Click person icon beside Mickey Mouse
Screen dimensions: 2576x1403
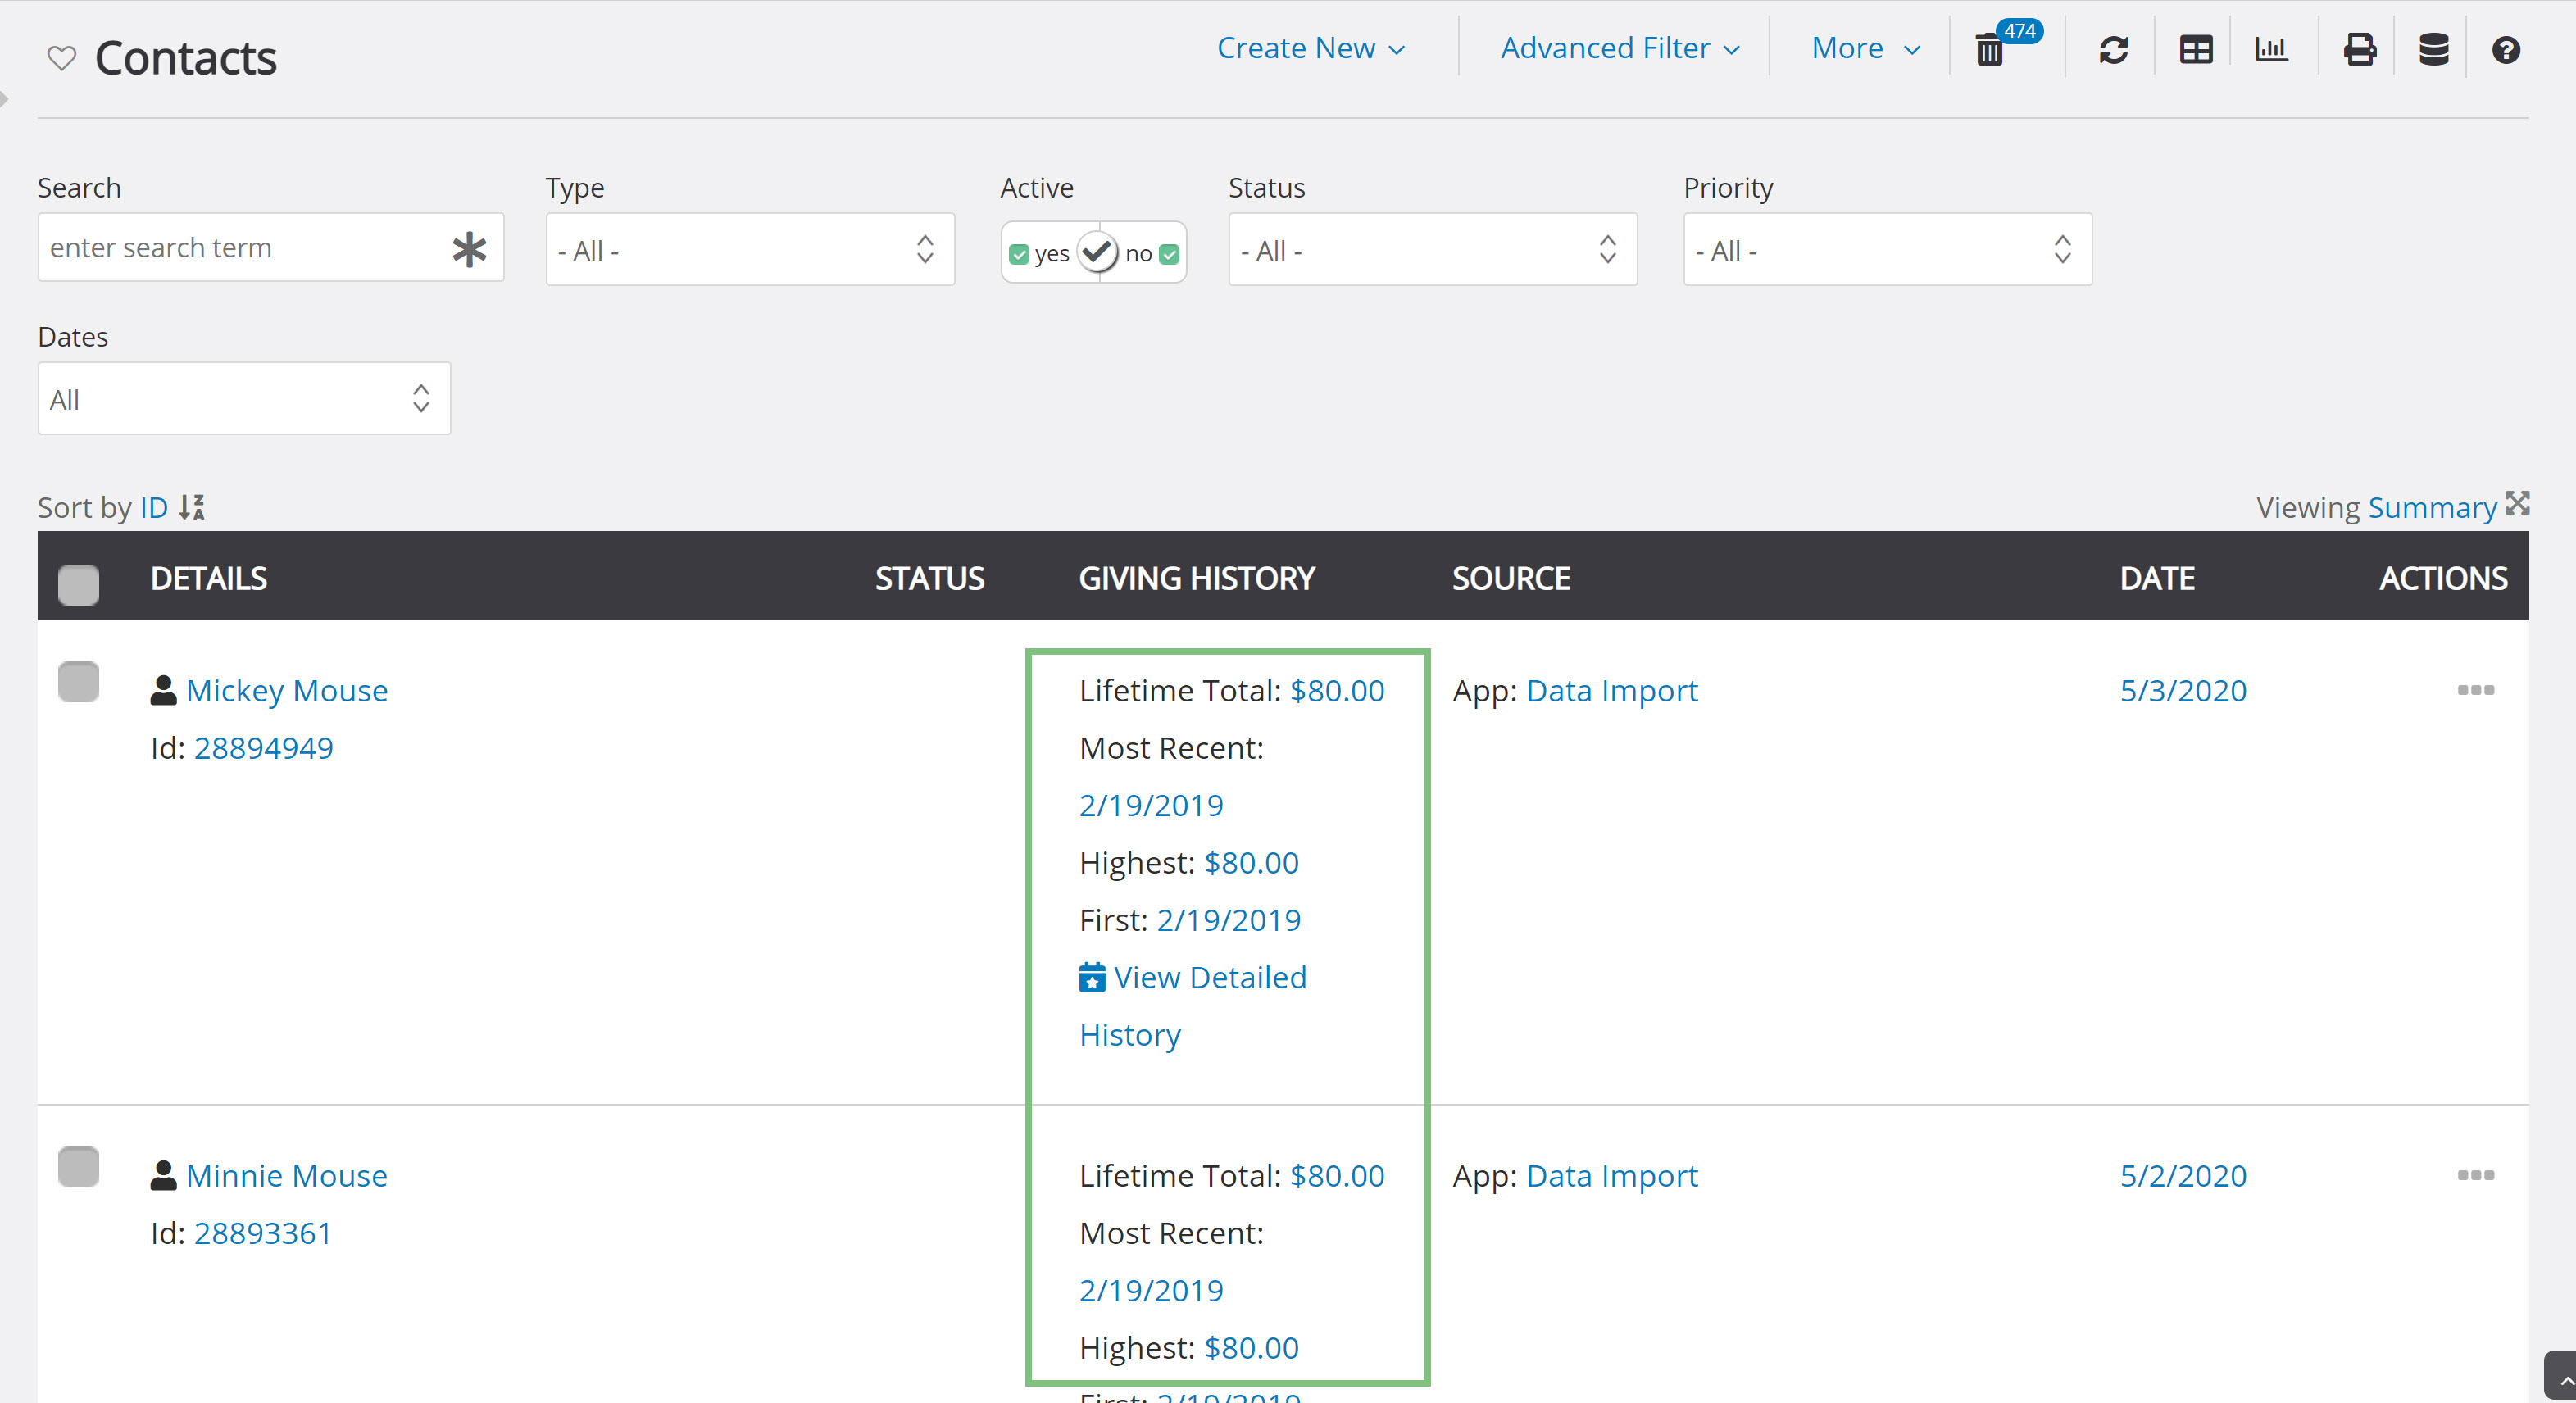[x=163, y=690]
